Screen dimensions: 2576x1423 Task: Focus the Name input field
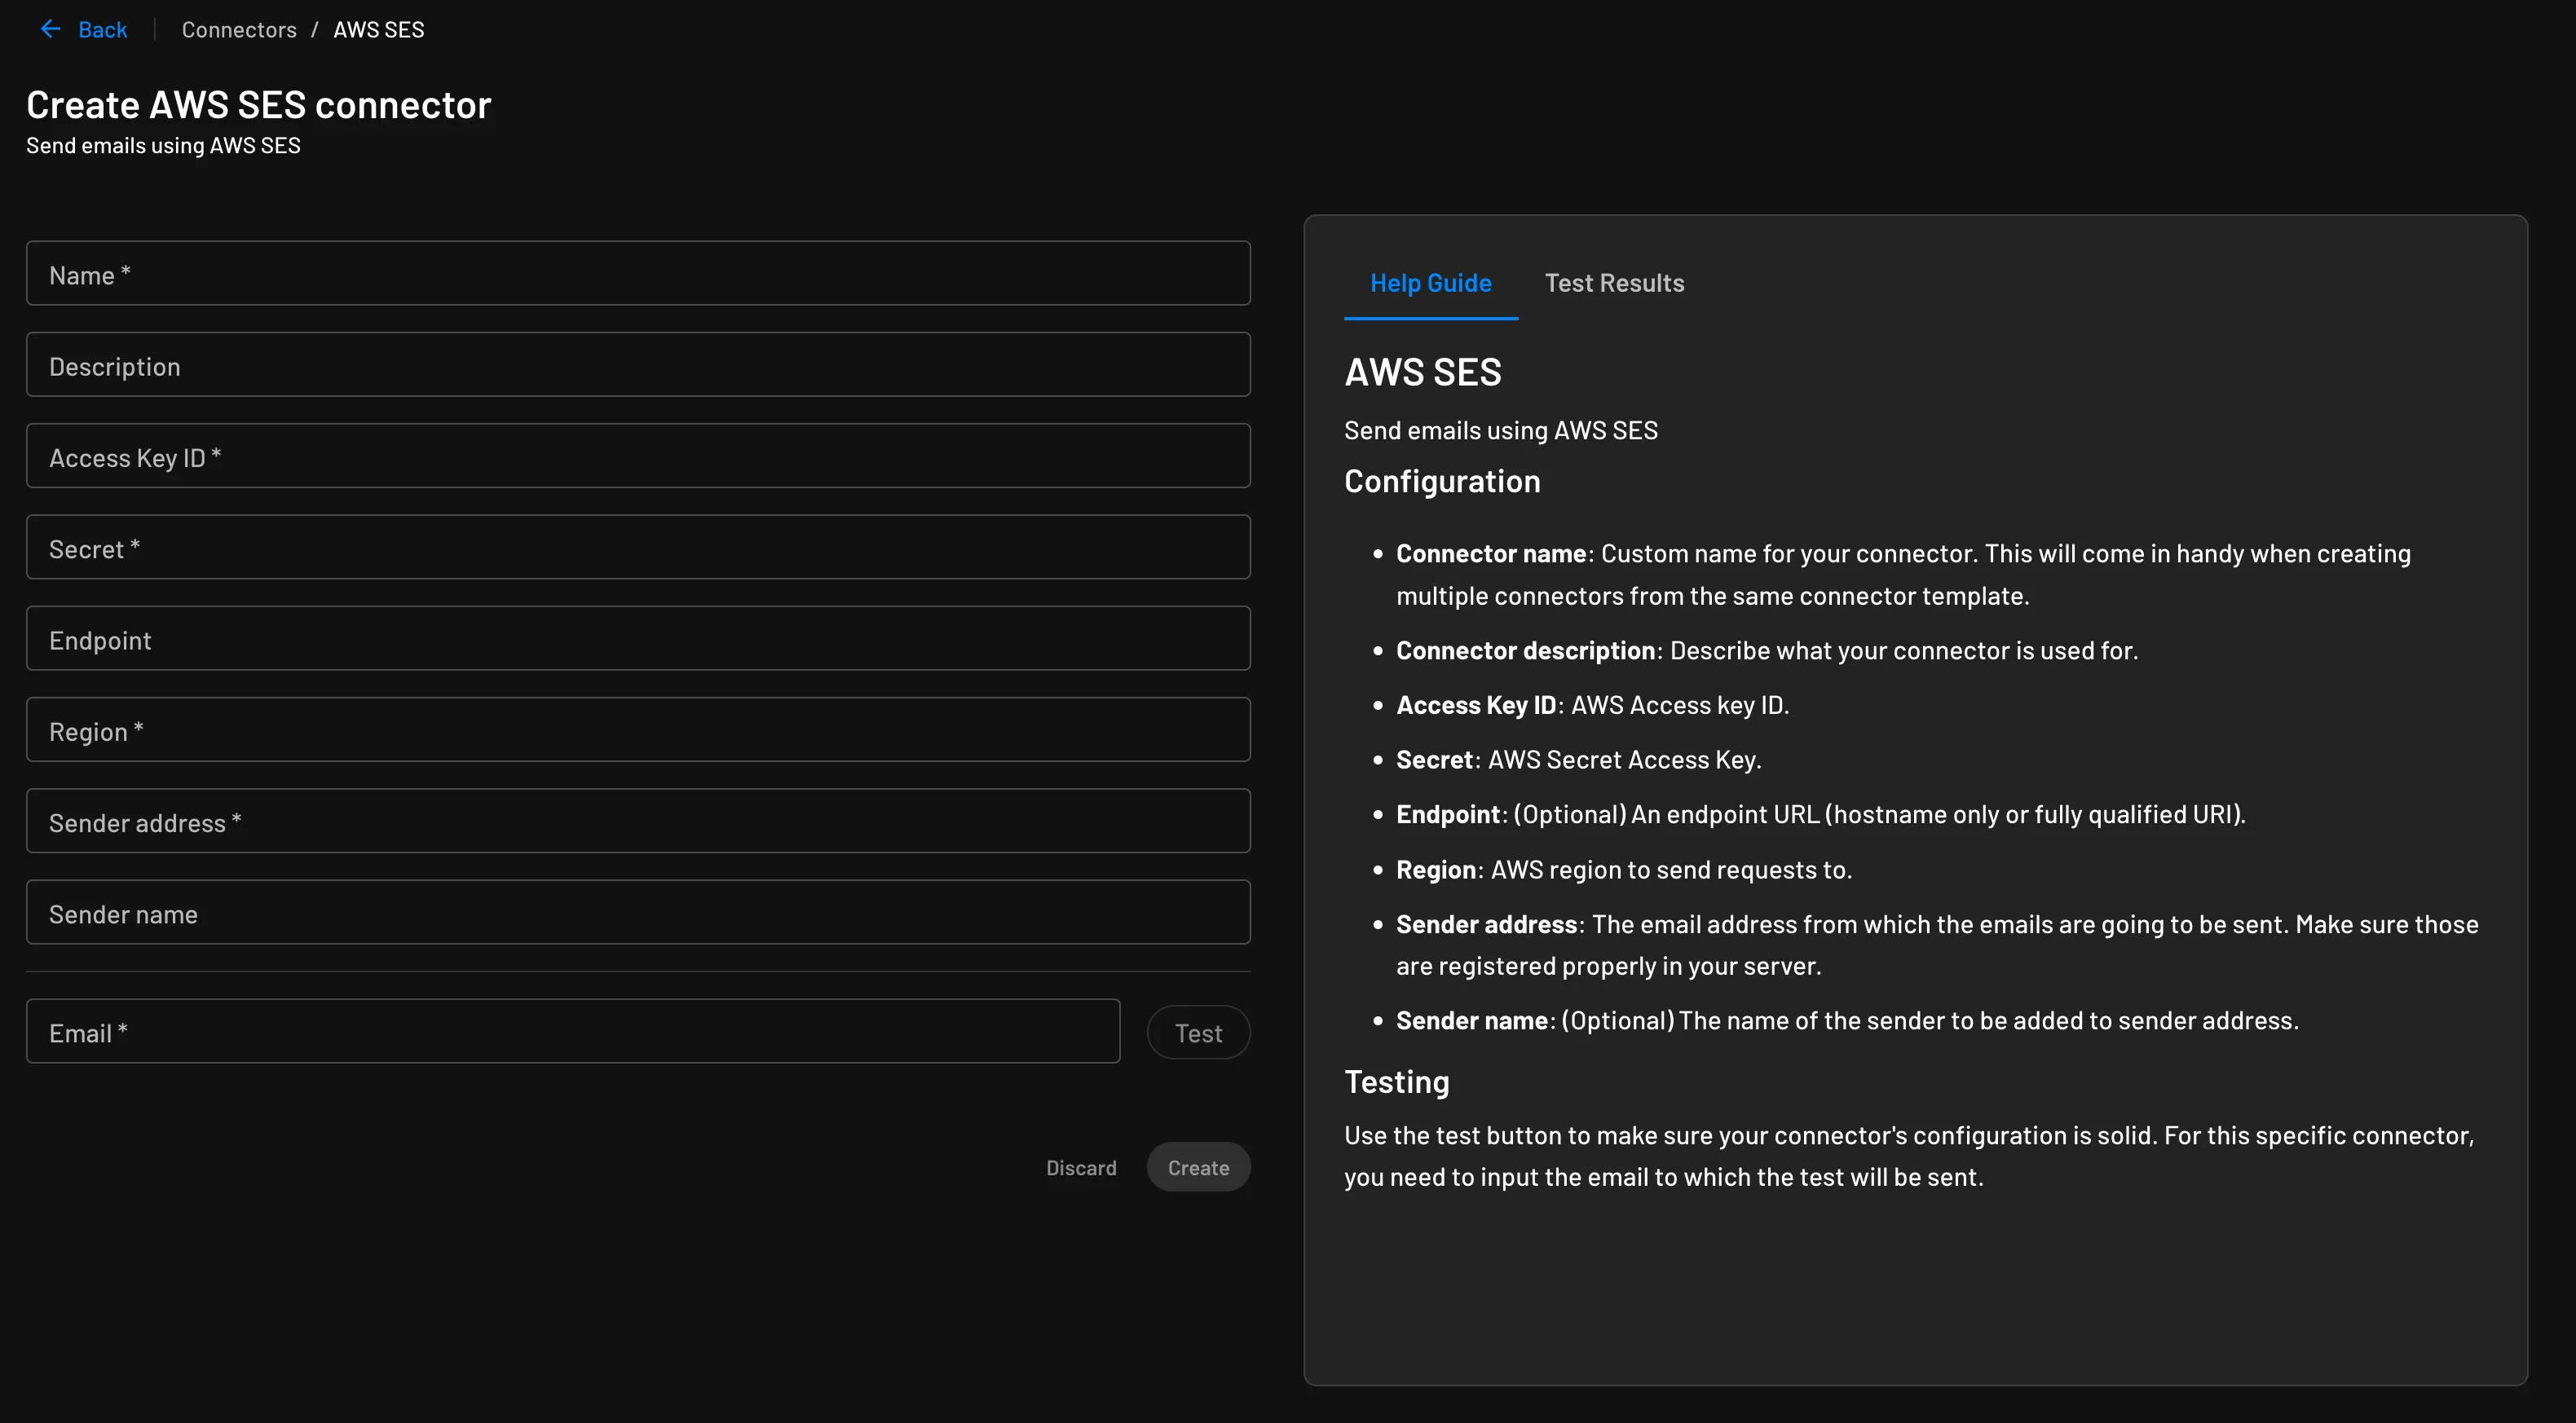point(638,273)
